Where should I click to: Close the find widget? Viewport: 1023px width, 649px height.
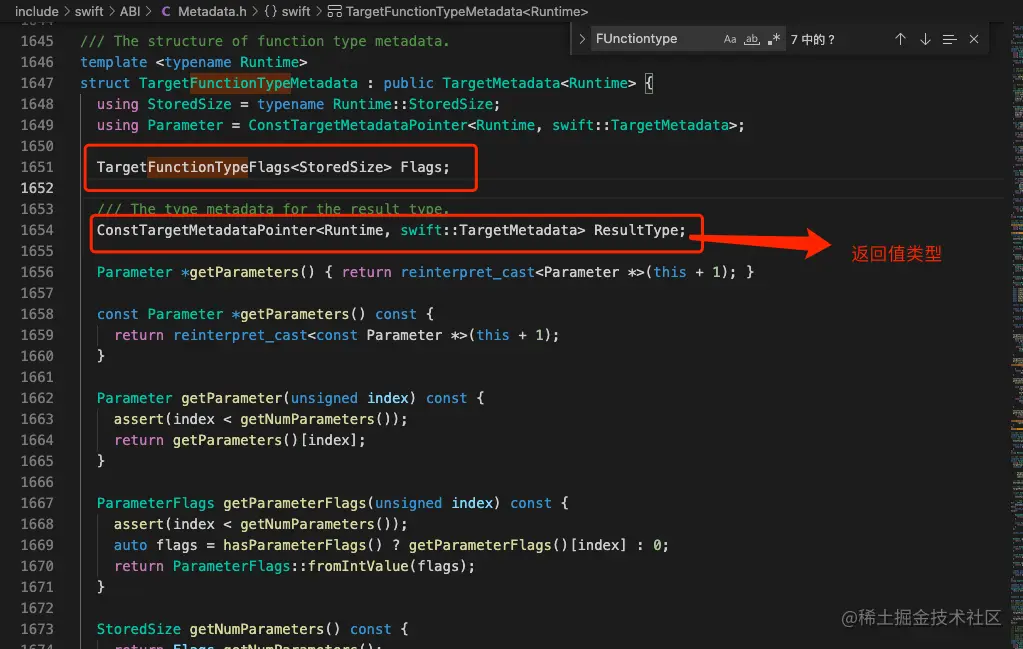(x=974, y=39)
